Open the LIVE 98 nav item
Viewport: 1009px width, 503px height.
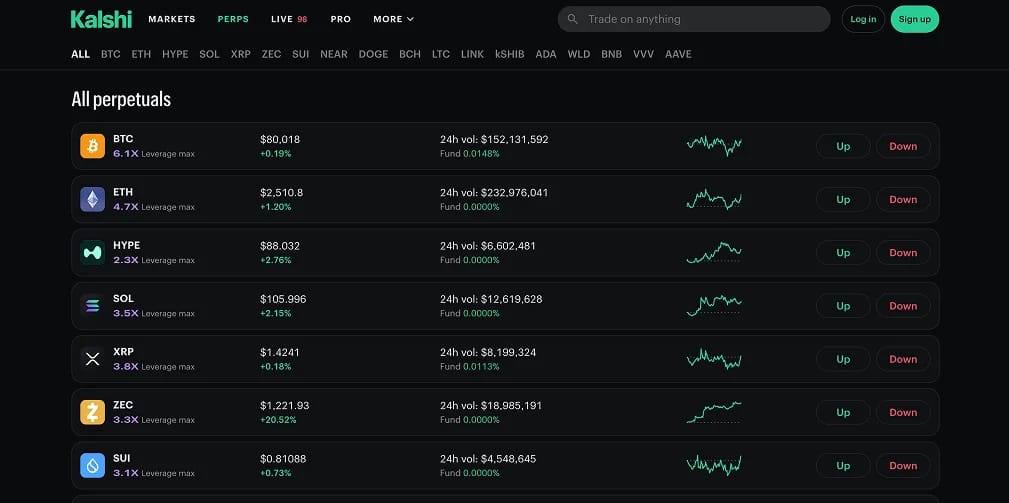[x=289, y=19]
